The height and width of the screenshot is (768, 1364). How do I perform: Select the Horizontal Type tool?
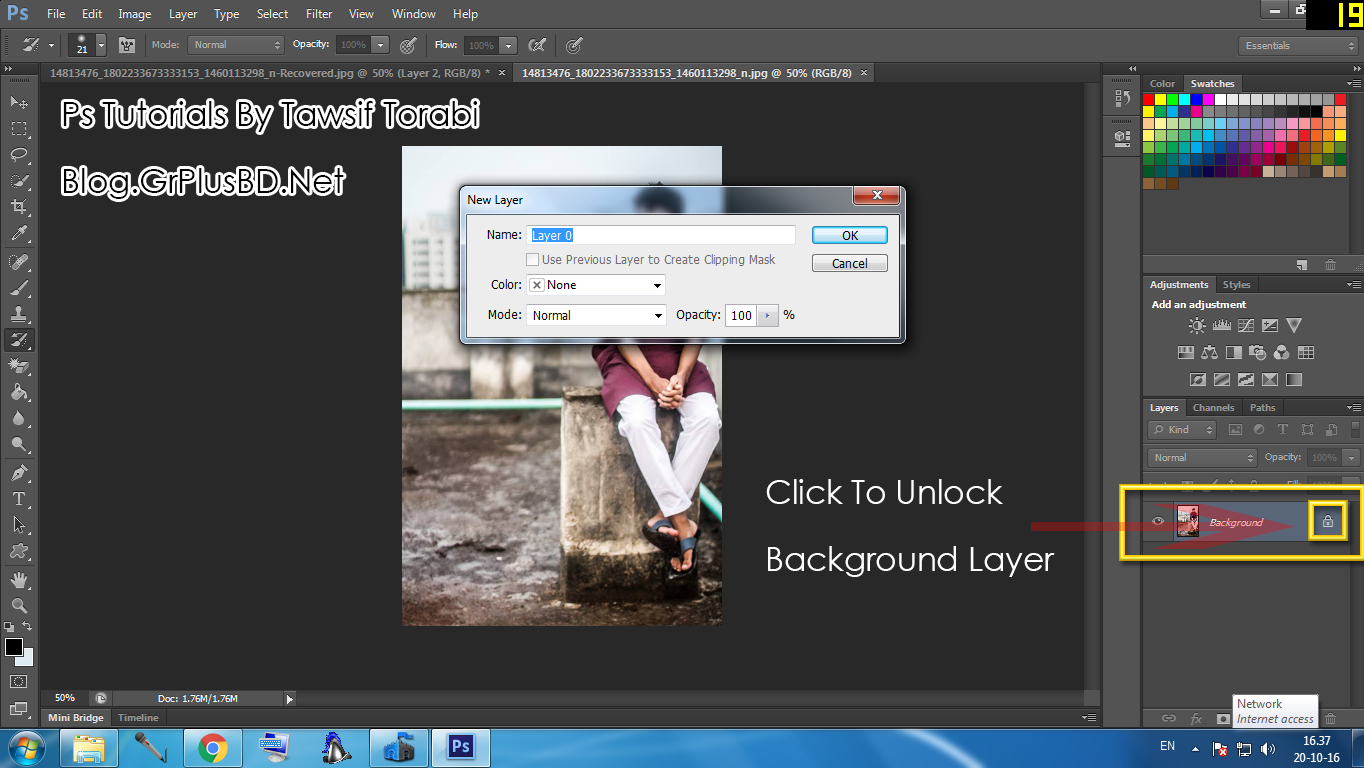point(18,499)
